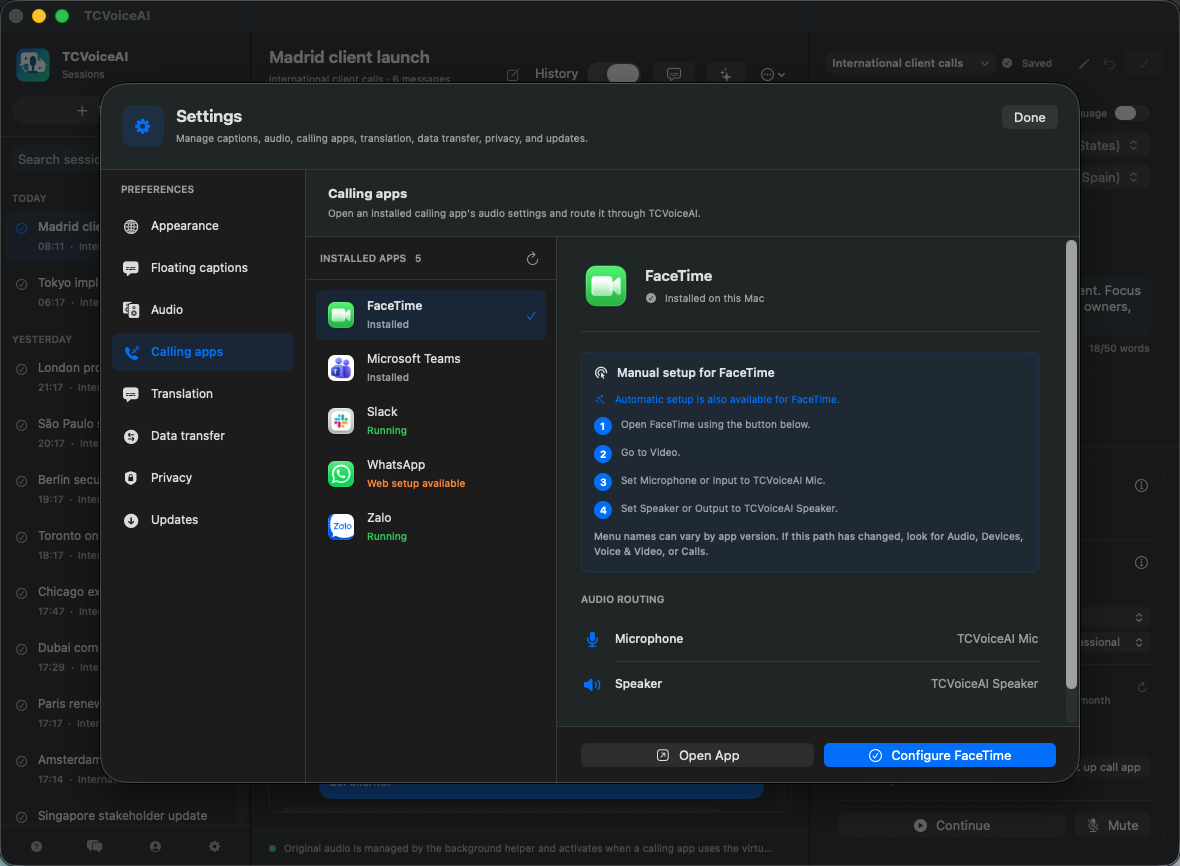Open the account profile icon at bottom

tap(155, 846)
